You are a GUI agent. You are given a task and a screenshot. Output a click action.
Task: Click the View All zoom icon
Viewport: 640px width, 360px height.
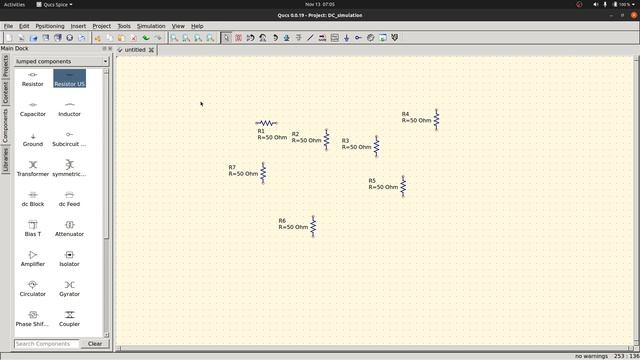click(174, 38)
